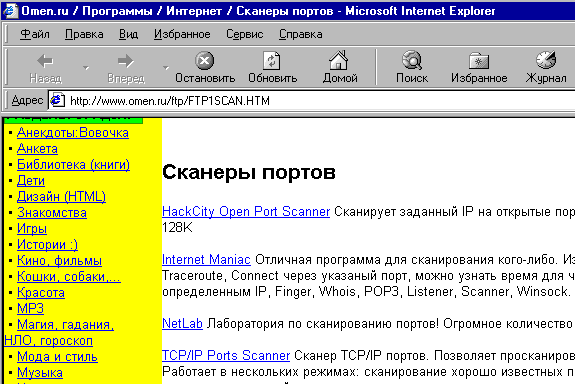Open the Избранное favorites folder toolbar icon
This screenshot has height=384, width=575.
pyautogui.click(x=479, y=61)
